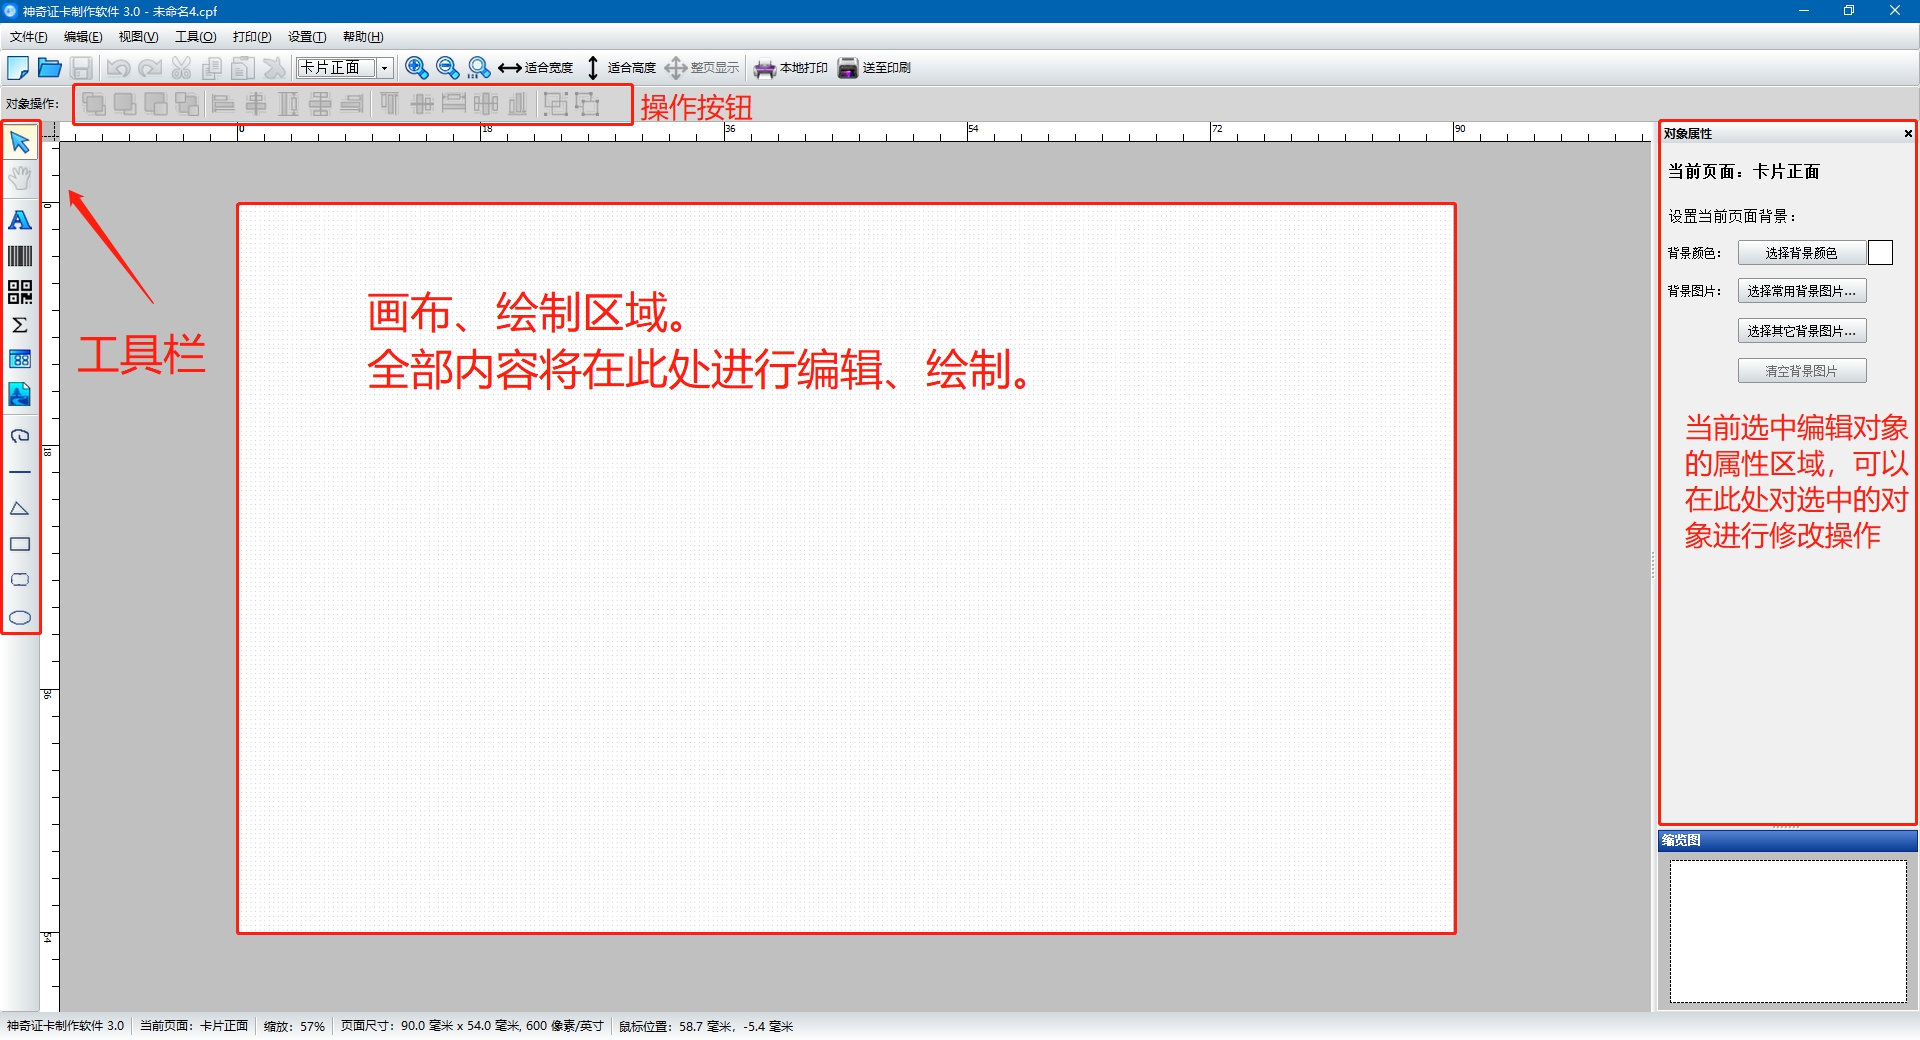Viewport: 1920px width, 1040px height.
Task: Click the background color swatch
Action: (1880, 252)
